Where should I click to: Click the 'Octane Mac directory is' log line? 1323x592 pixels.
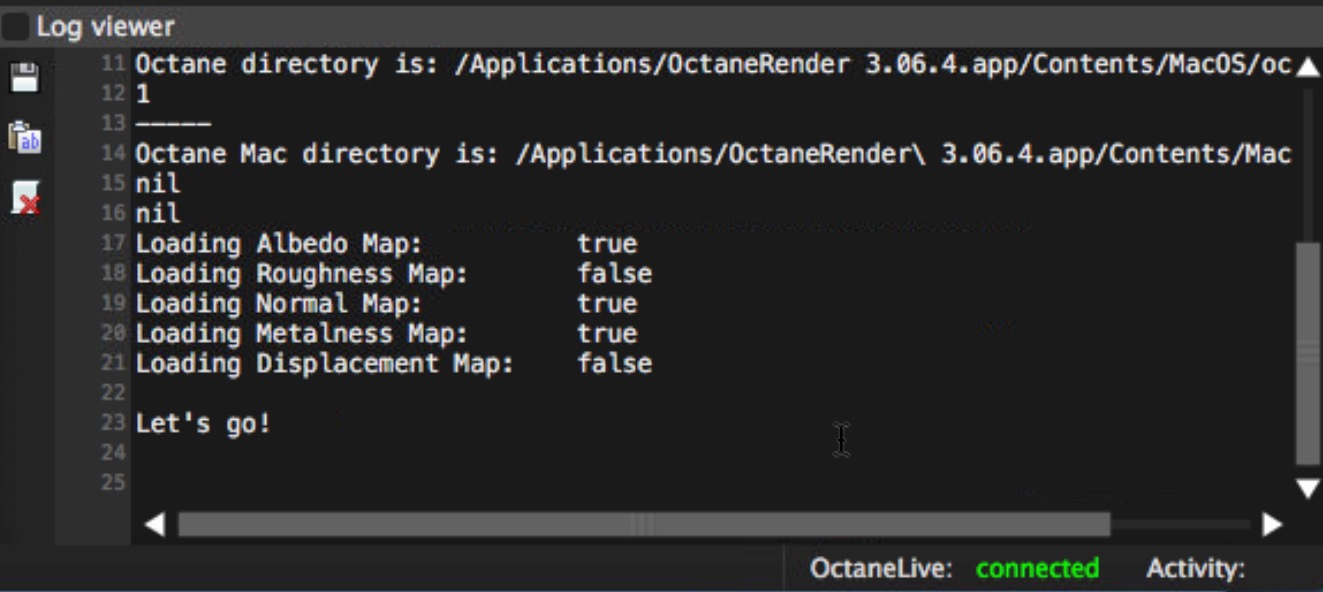713,154
